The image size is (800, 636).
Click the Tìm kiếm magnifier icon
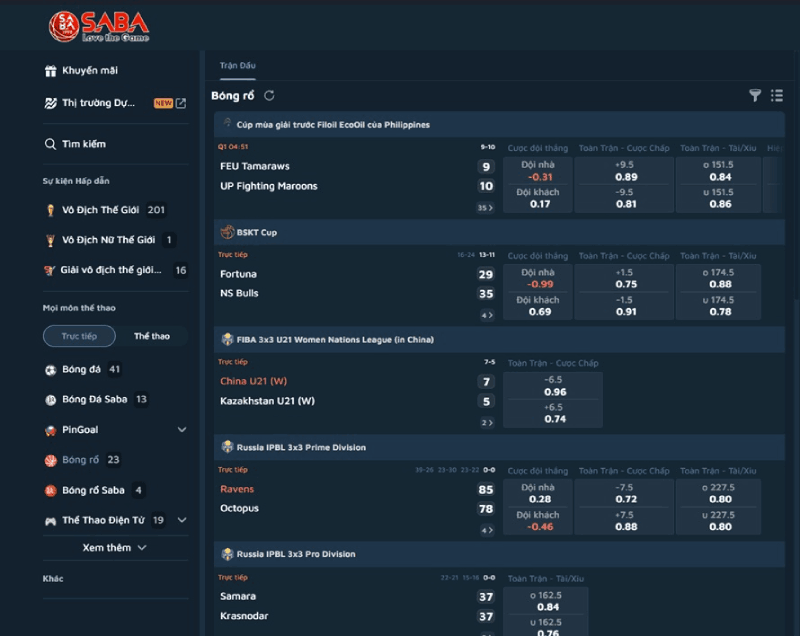pos(50,144)
